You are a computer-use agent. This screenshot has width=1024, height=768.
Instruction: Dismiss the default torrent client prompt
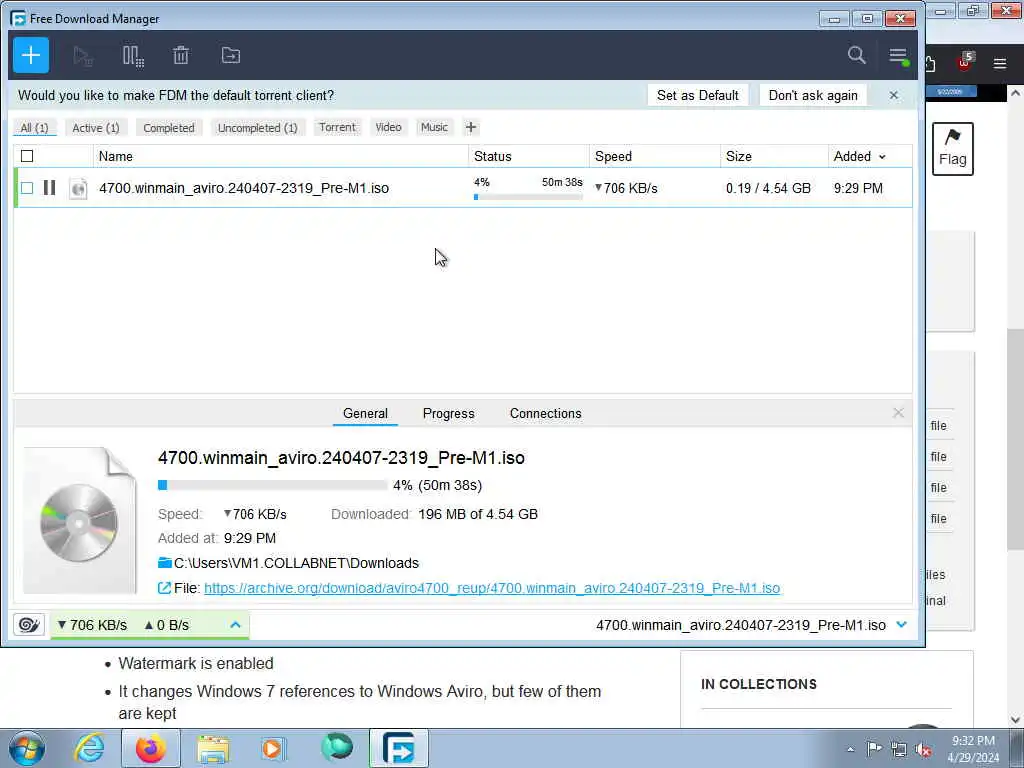(x=893, y=95)
